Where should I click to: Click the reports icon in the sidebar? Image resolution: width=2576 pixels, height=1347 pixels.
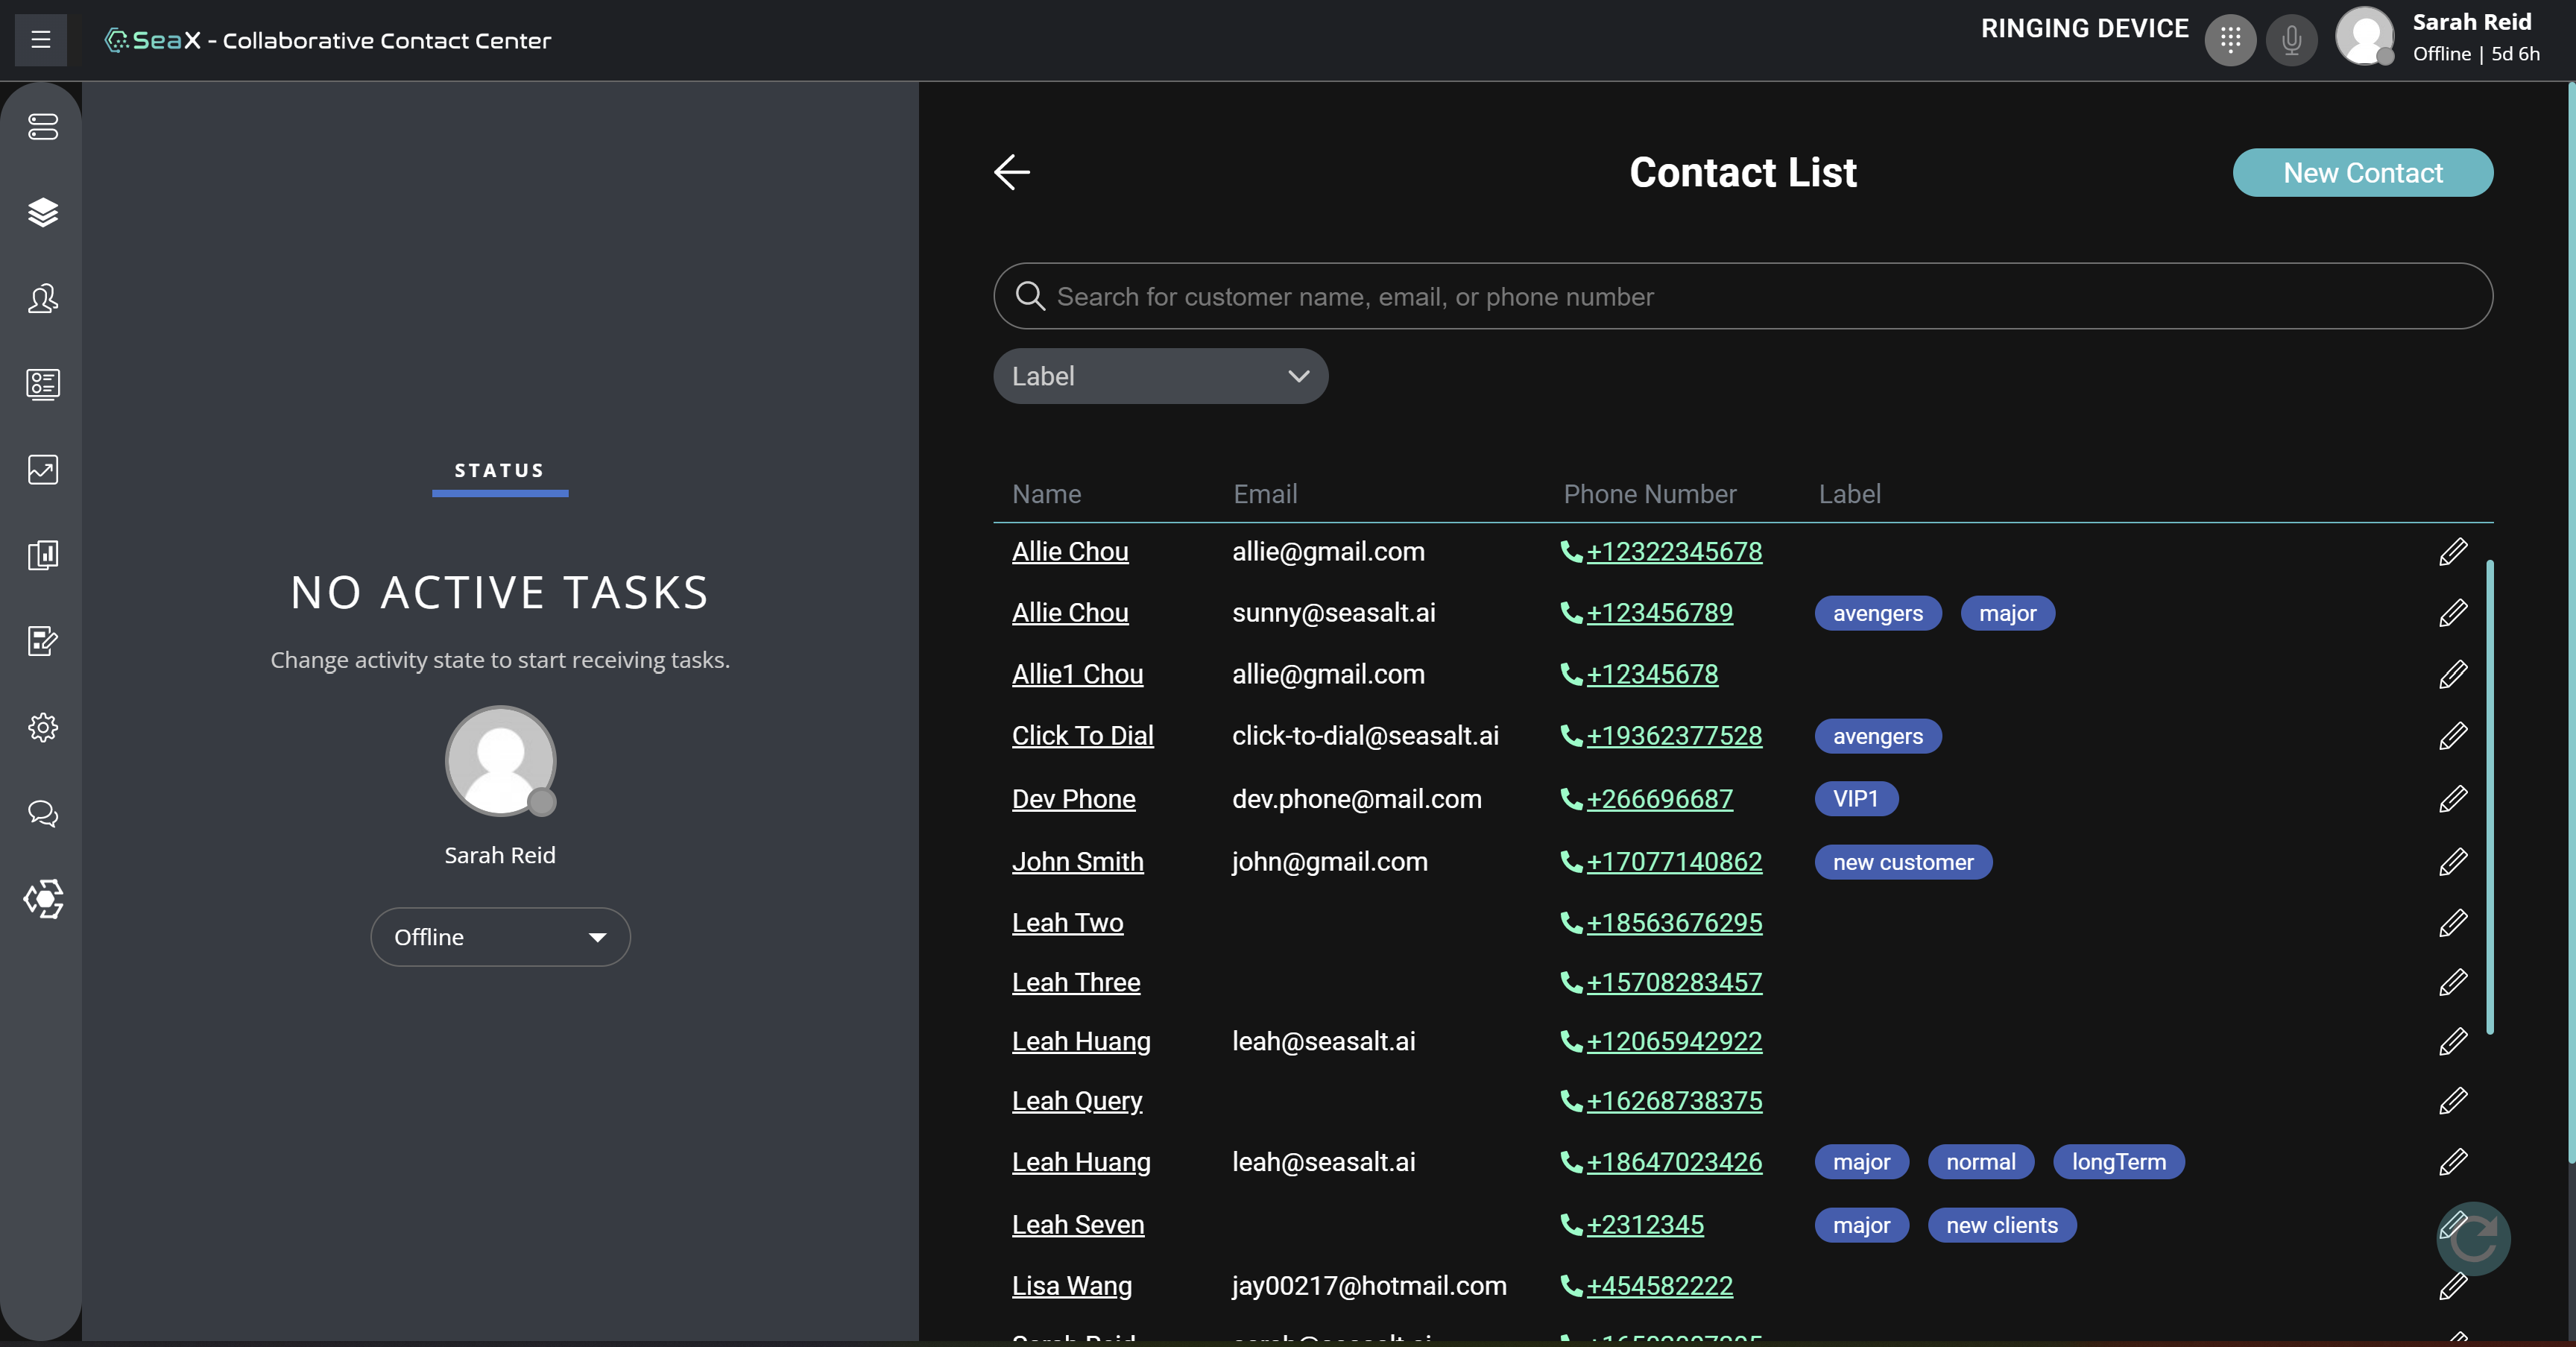pos(42,555)
